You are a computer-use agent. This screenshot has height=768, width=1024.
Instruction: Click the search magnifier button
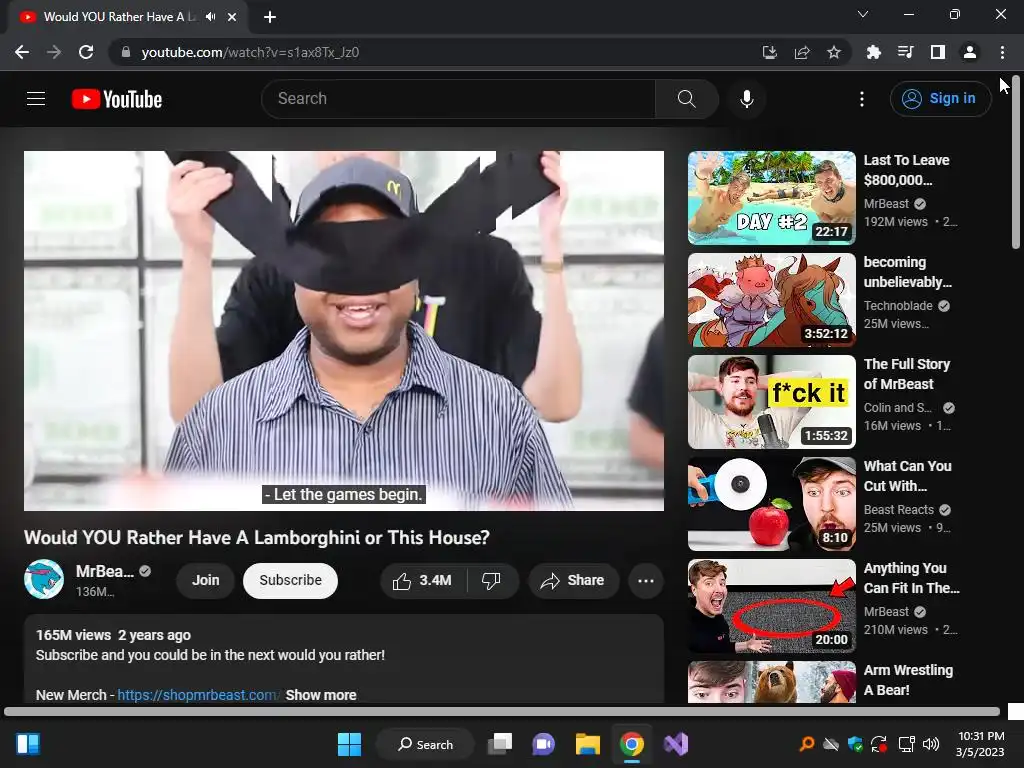[x=686, y=99]
